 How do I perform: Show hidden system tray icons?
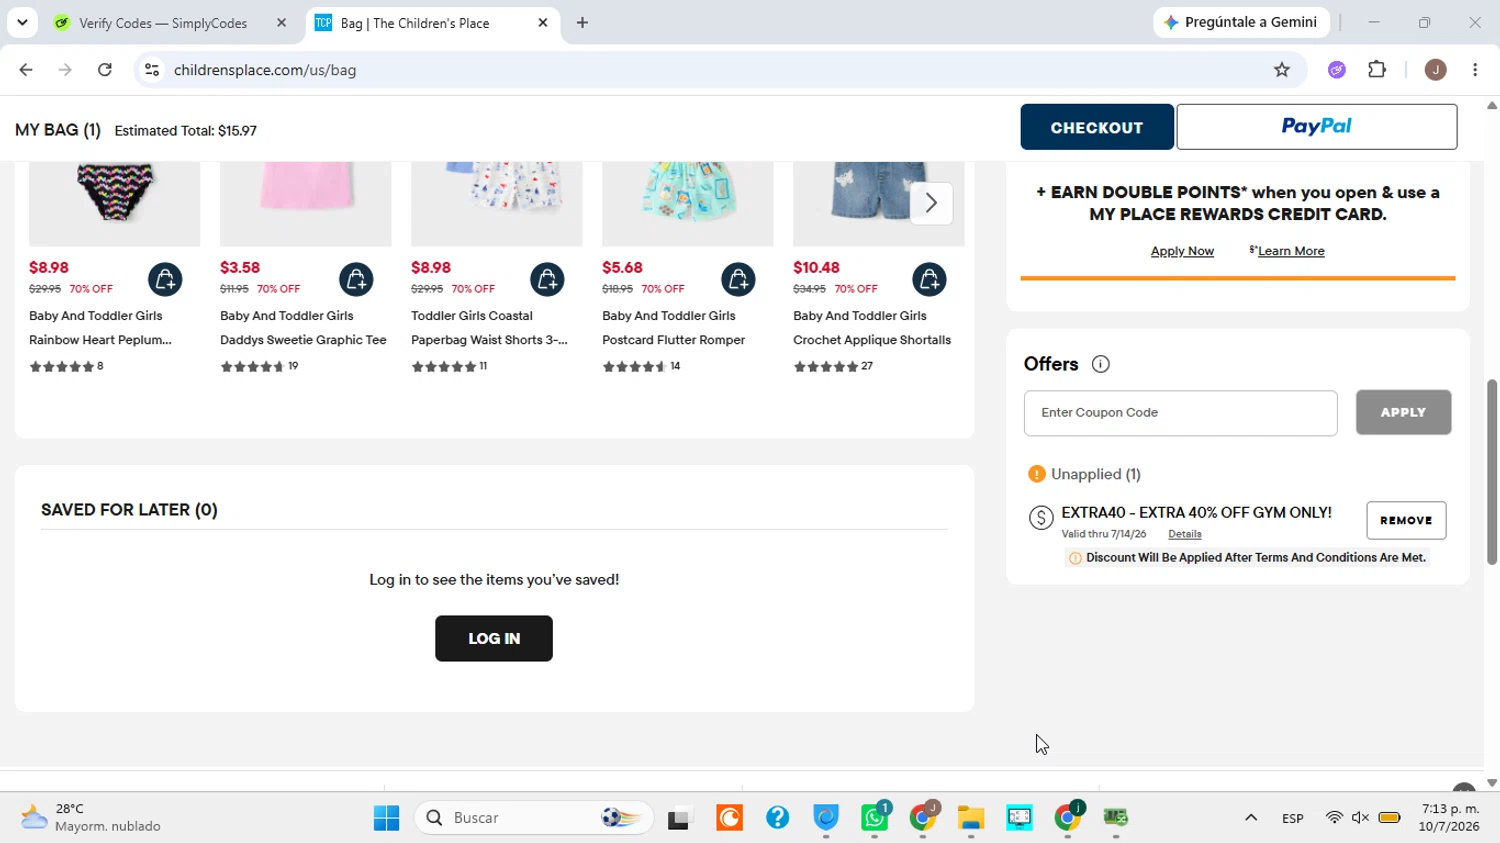(1251, 818)
